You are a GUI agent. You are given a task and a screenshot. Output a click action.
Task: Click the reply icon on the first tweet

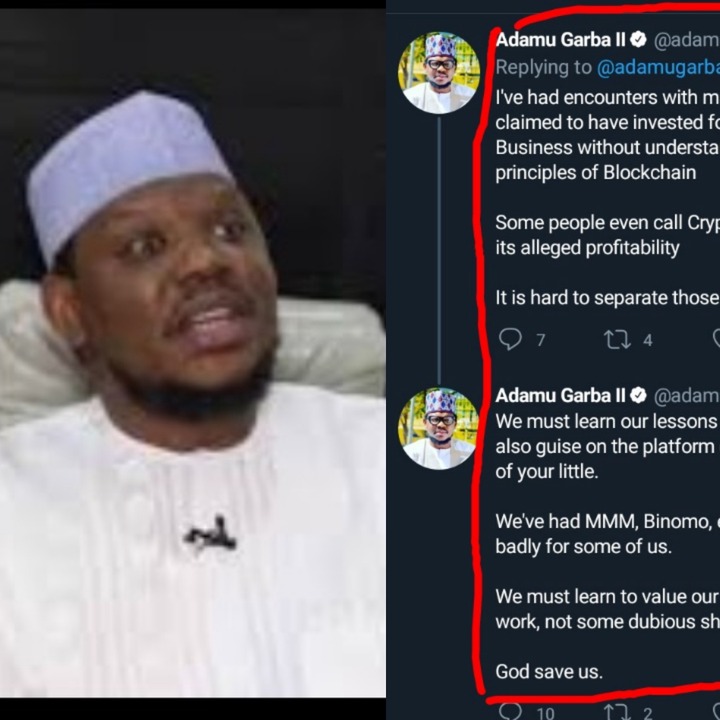coord(511,340)
